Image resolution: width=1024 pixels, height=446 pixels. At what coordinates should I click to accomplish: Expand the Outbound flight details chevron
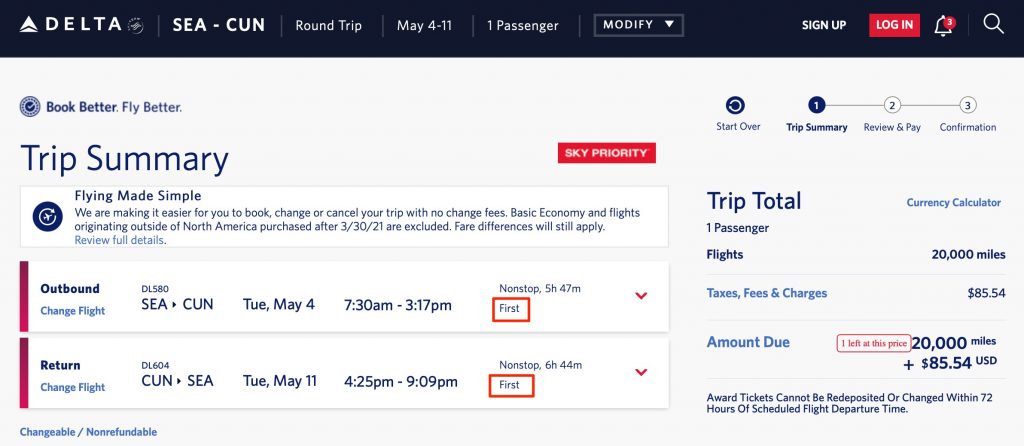(x=641, y=295)
